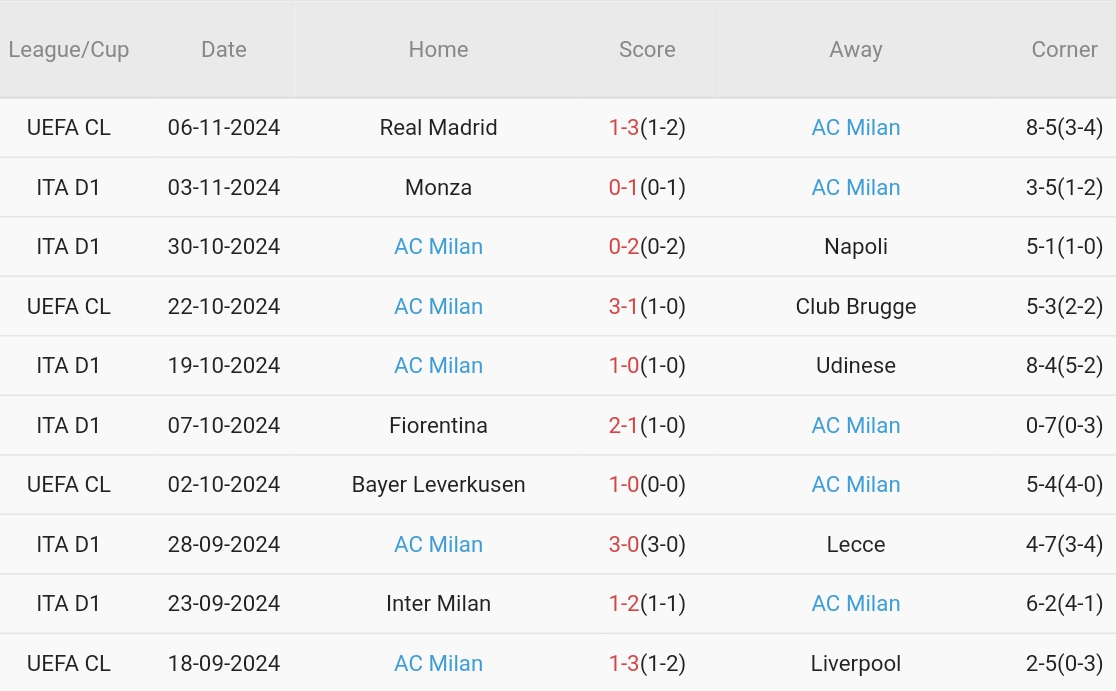The height and width of the screenshot is (691, 1116).
Task: Select the Liverpool team name
Action: point(856,663)
